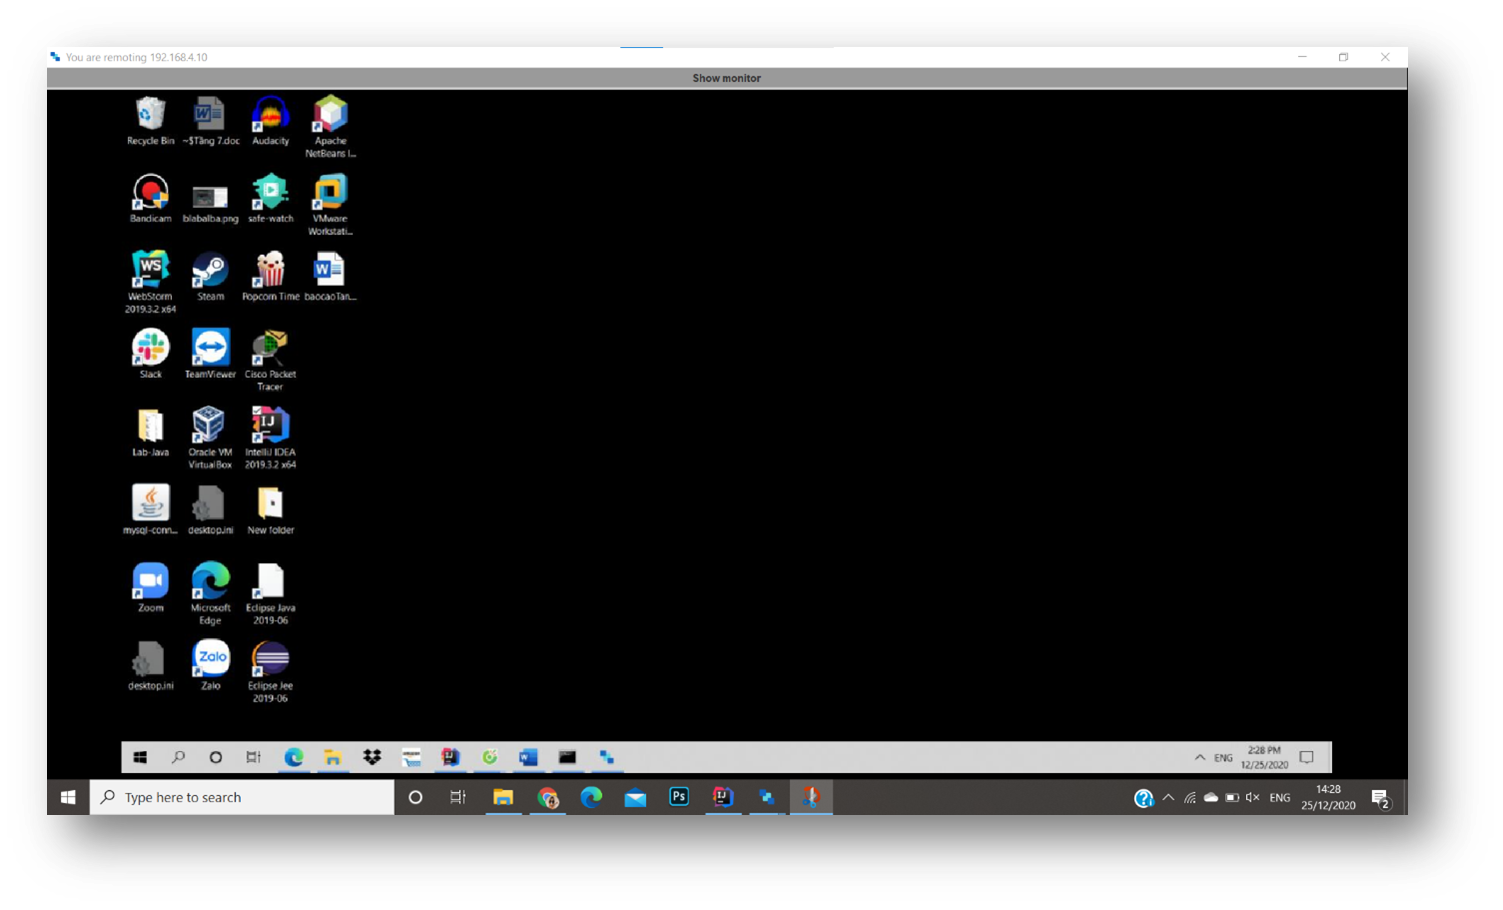
Task: Open File Explorer on the local taskbar
Action: tap(503, 797)
